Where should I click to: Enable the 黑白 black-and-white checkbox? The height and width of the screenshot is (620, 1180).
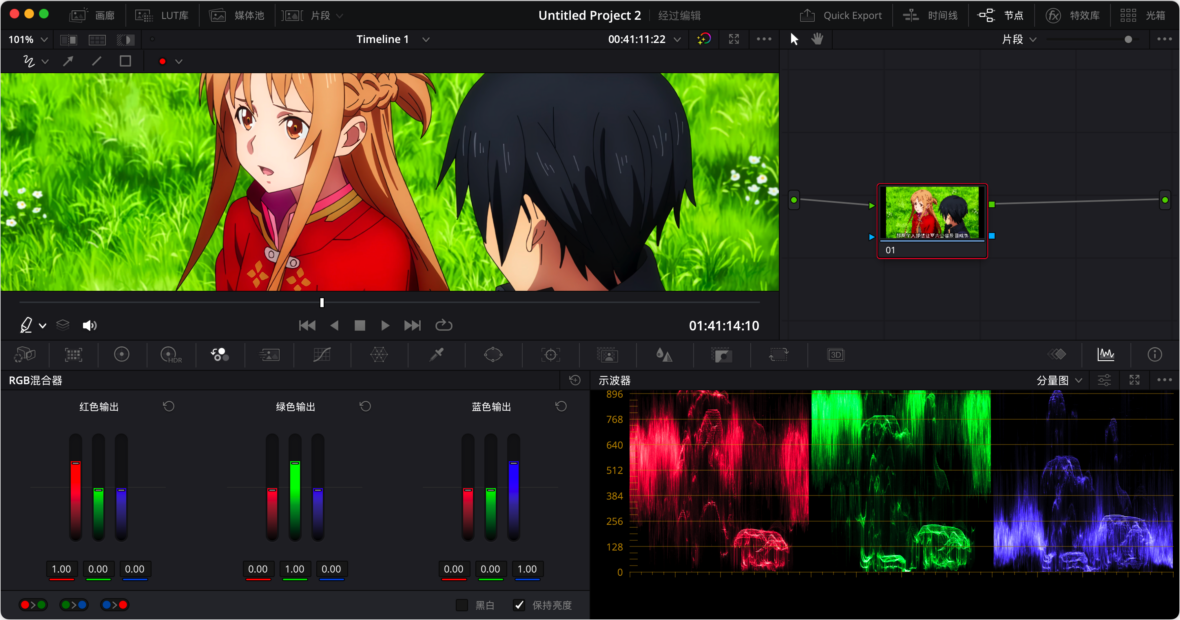461,604
